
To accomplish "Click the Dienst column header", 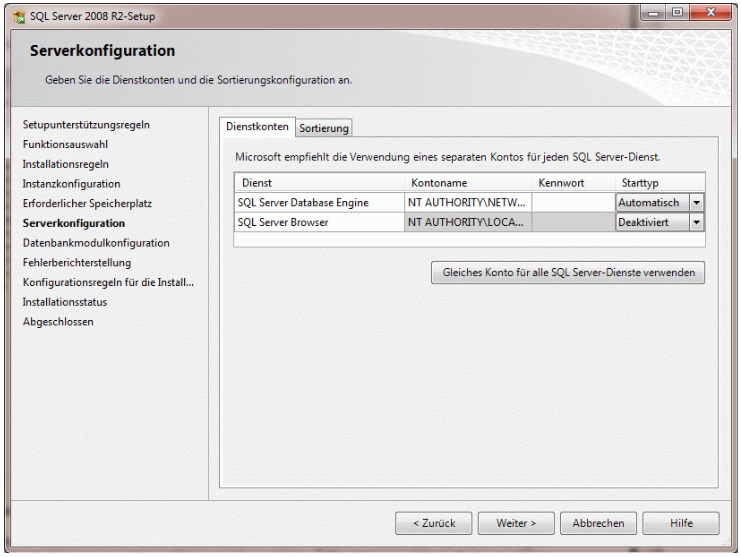I will 319,183.
